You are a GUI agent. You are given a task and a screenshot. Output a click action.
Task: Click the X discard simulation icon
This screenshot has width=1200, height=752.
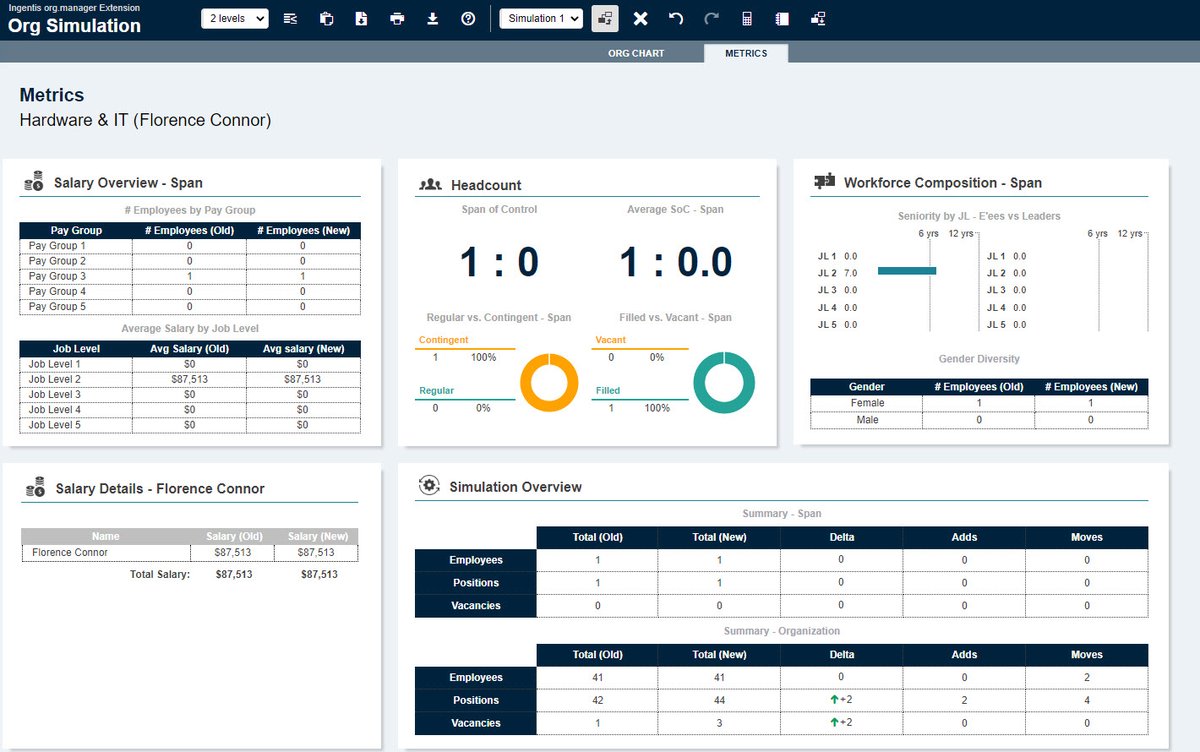coord(641,18)
